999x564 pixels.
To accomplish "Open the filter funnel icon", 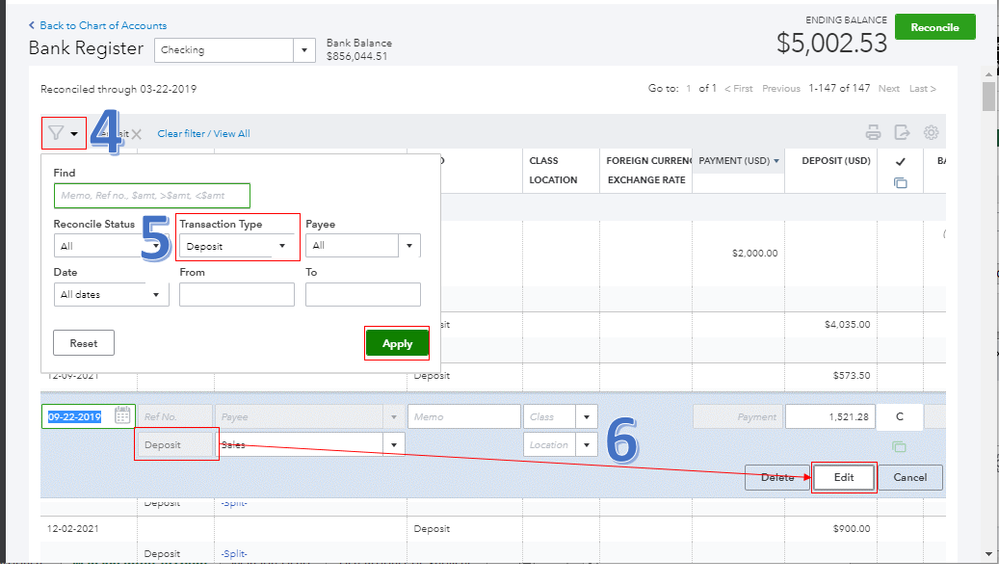I will pos(56,133).
